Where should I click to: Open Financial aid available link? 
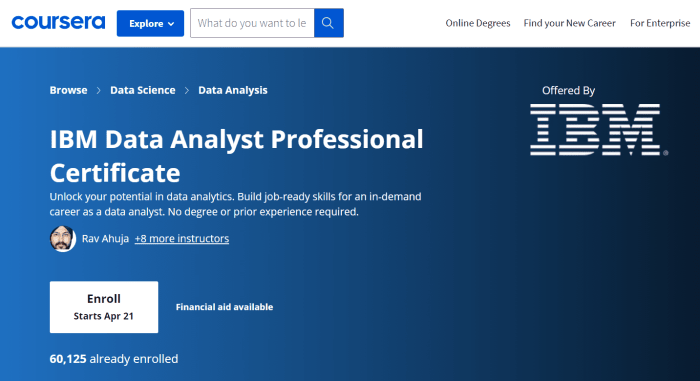pos(224,307)
